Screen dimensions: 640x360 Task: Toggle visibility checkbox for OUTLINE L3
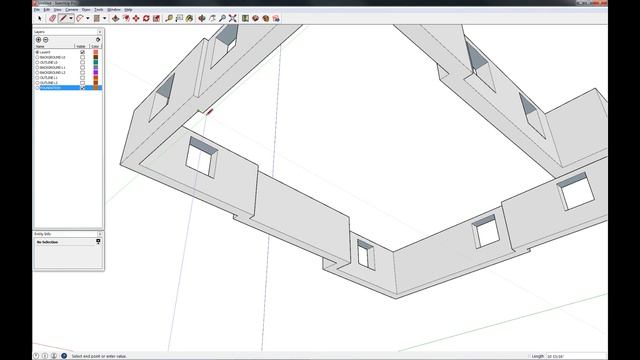coord(82,62)
